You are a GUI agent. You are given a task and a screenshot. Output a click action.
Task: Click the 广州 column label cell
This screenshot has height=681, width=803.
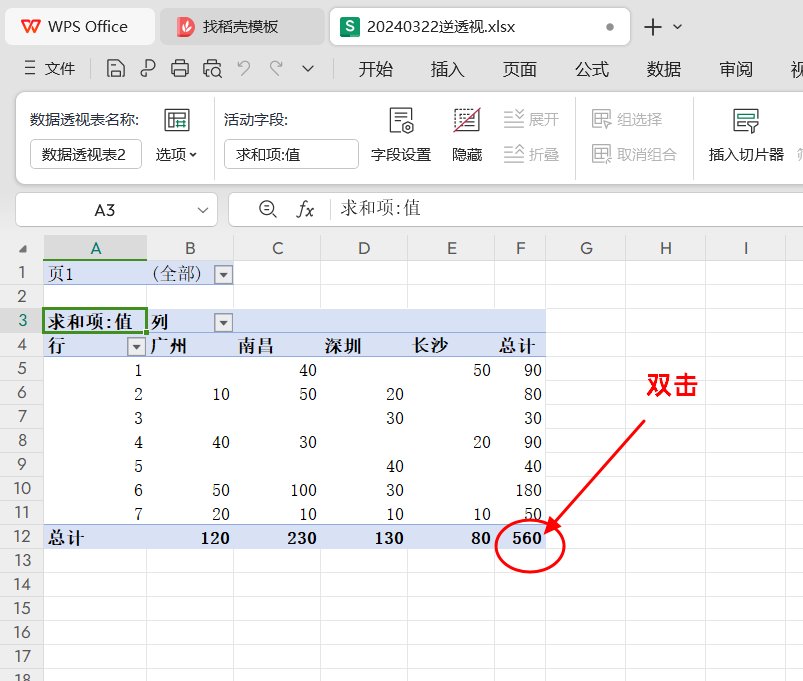[190, 346]
